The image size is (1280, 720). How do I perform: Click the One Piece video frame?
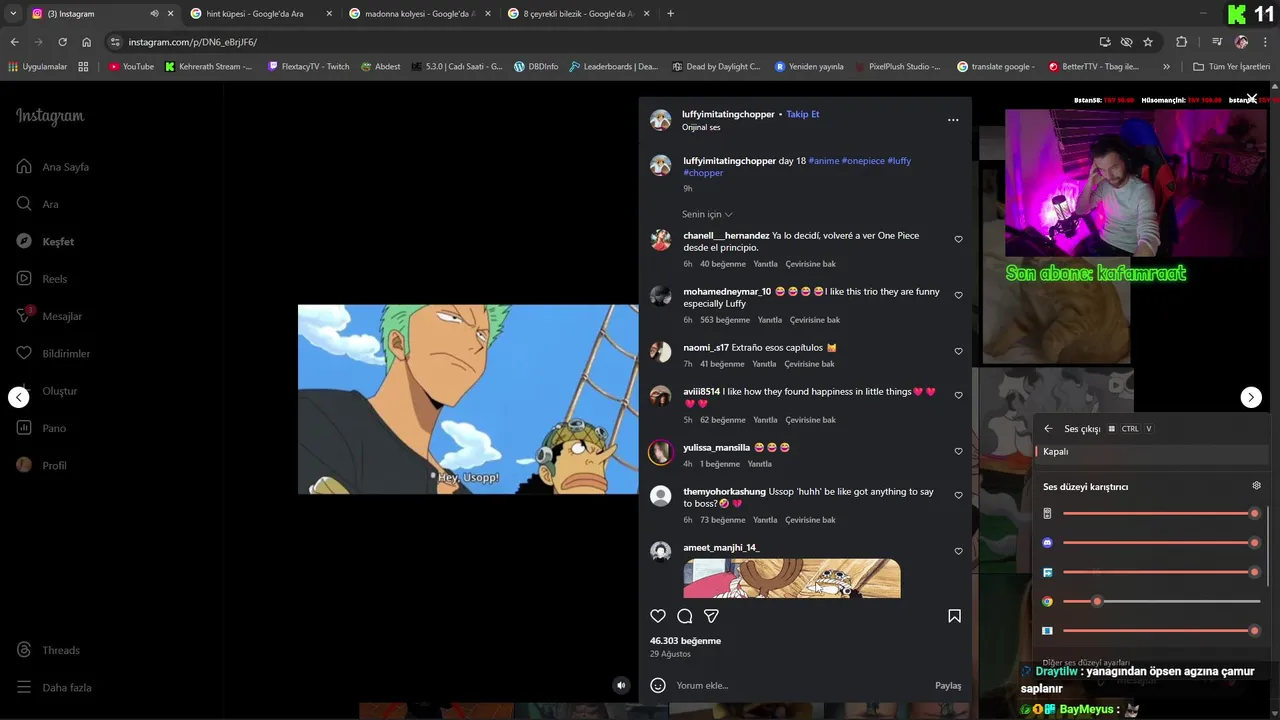(x=468, y=399)
